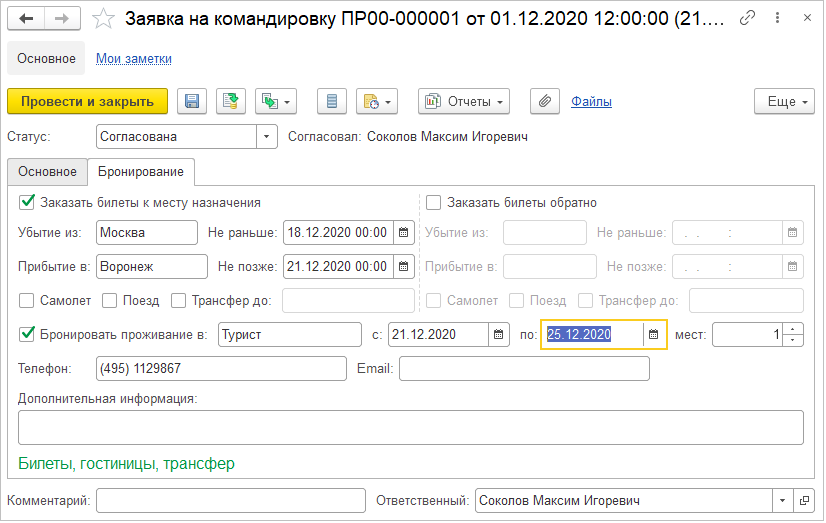Click the hotel field containing Турист
The width and height of the screenshot is (826, 523).
290,334
